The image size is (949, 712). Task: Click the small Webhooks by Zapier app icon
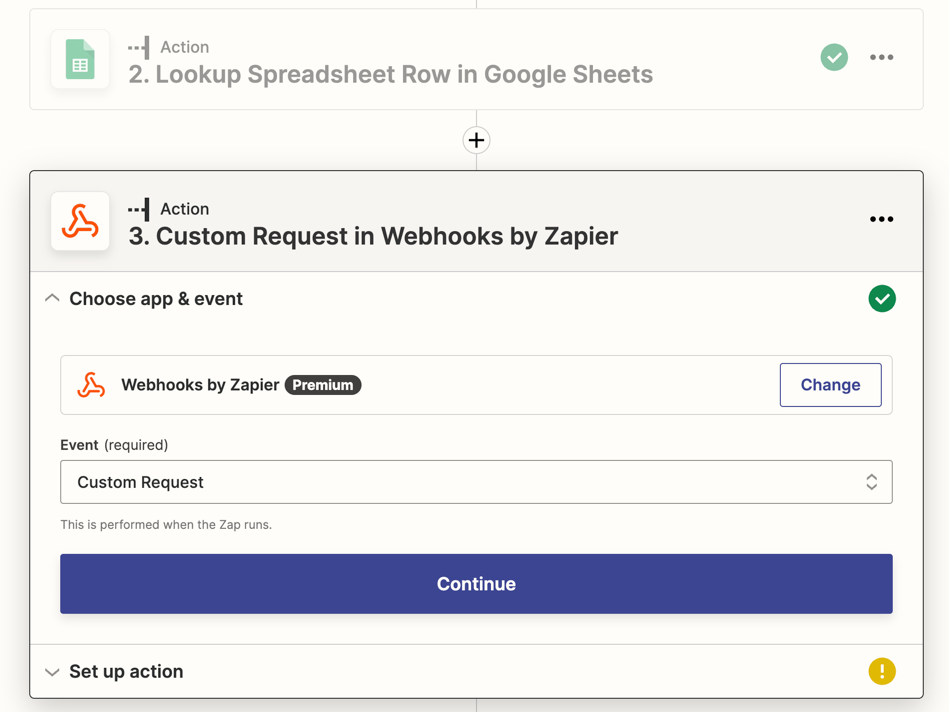[91, 385]
